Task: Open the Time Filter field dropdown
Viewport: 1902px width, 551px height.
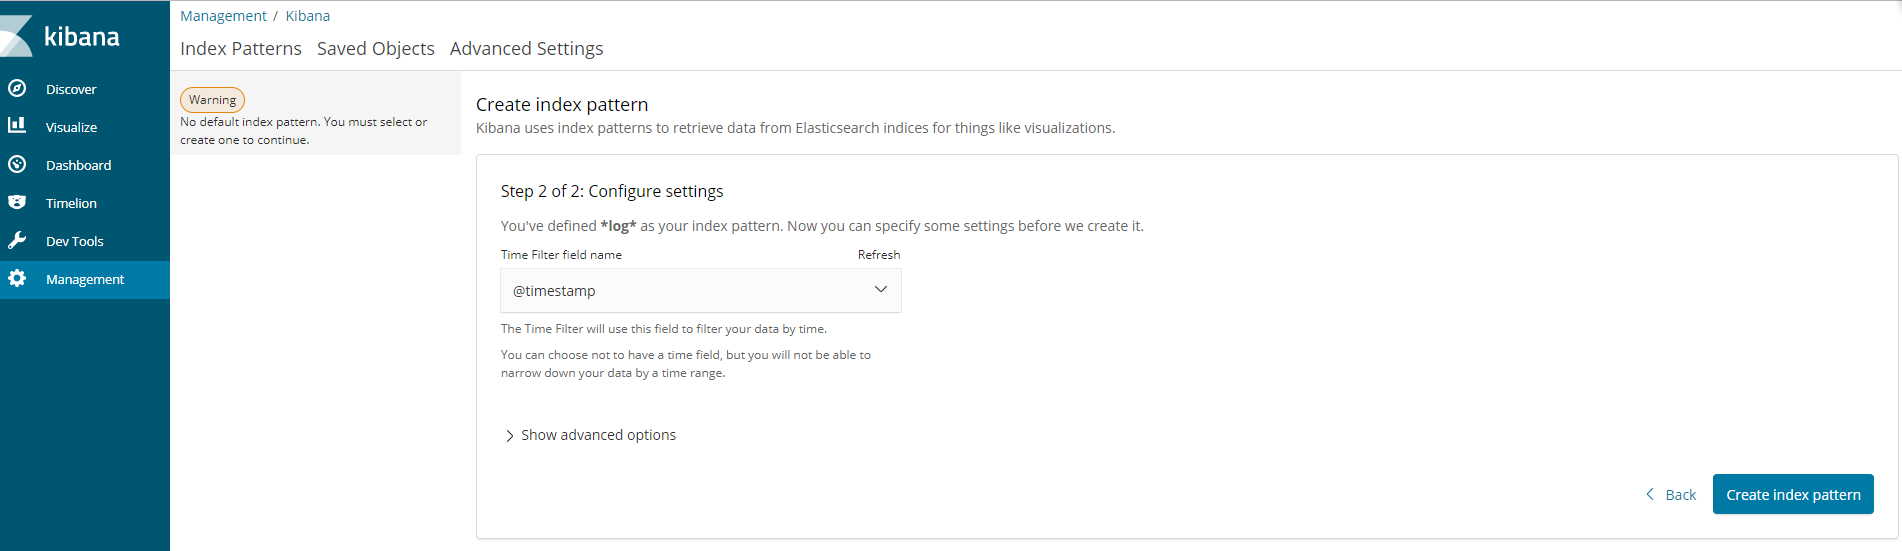Action: pyautogui.click(x=700, y=291)
